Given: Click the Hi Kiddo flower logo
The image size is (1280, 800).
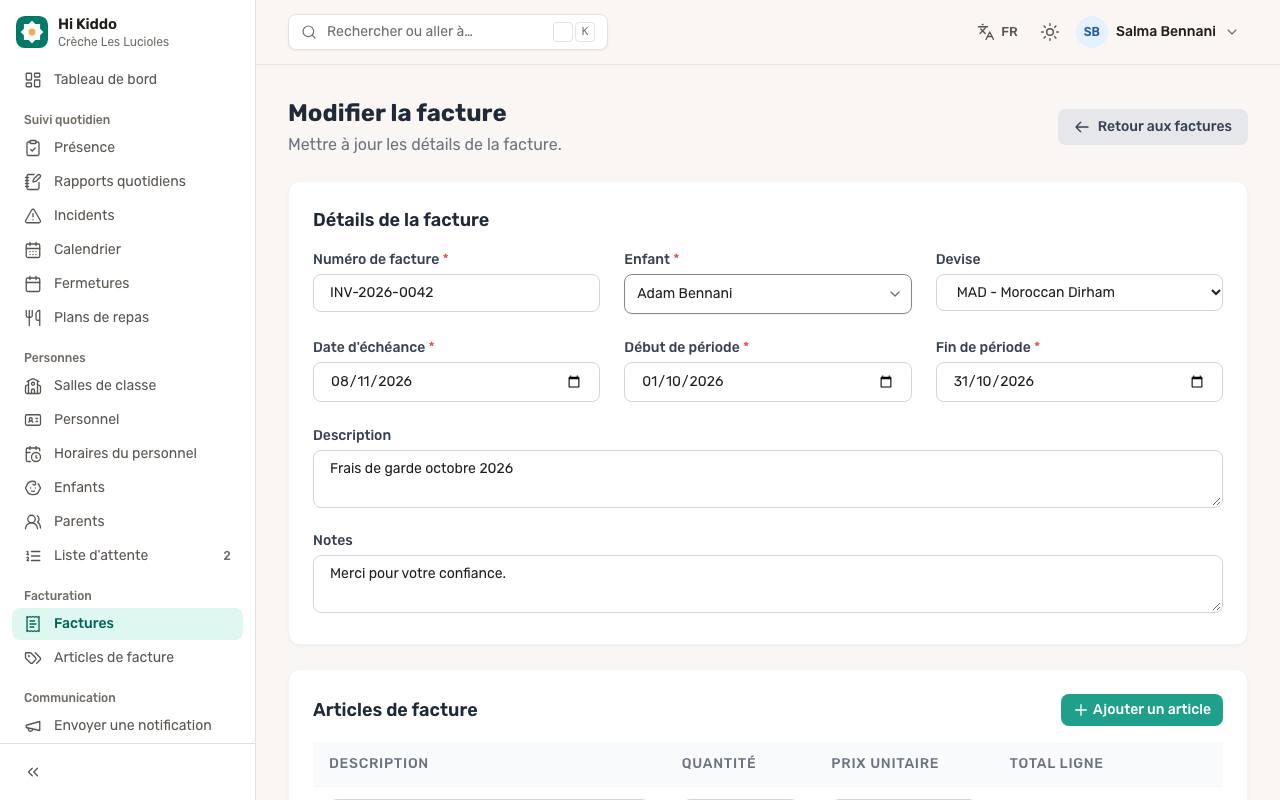Looking at the screenshot, I should pyautogui.click(x=32, y=32).
